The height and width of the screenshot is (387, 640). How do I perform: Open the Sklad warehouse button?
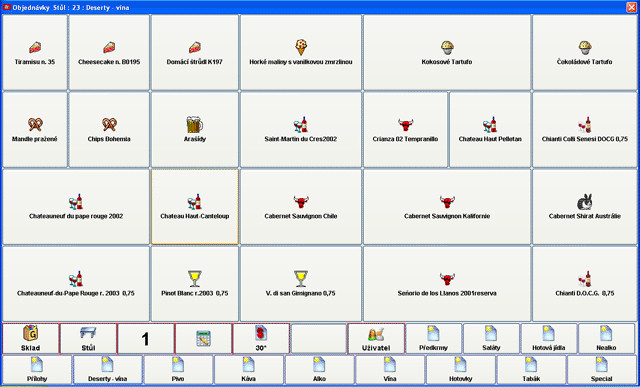pos(31,339)
